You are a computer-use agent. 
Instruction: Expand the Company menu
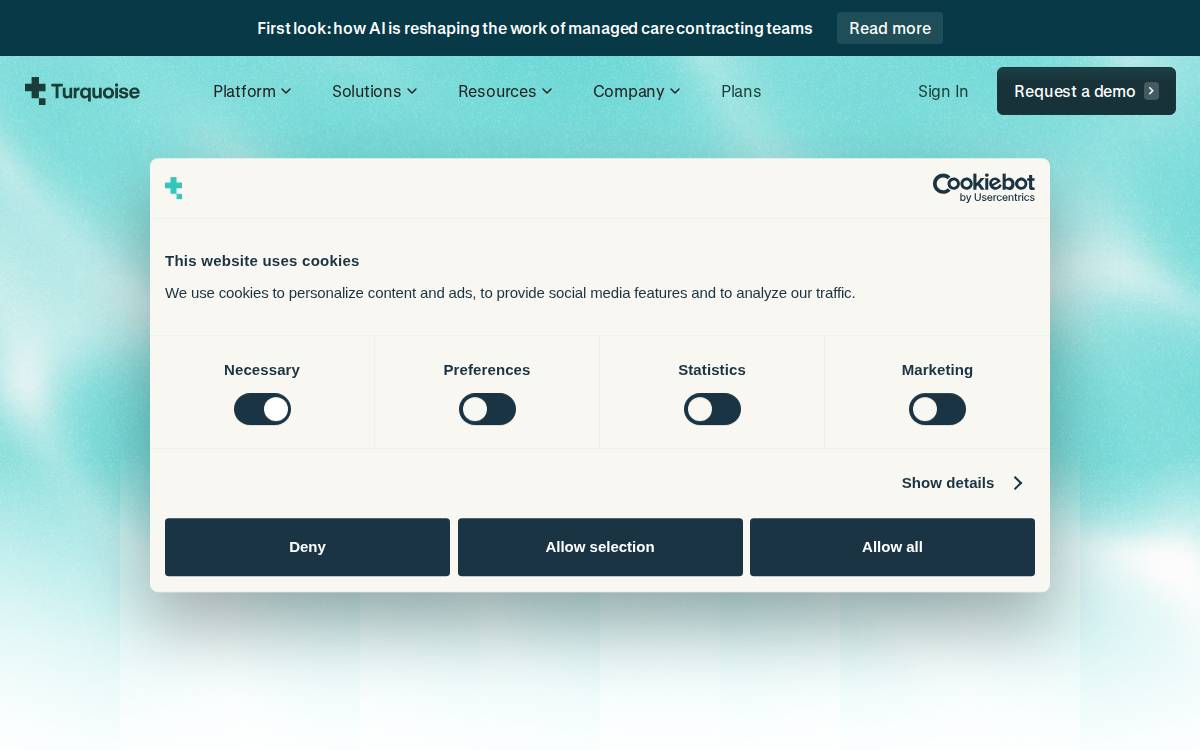click(x=637, y=91)
